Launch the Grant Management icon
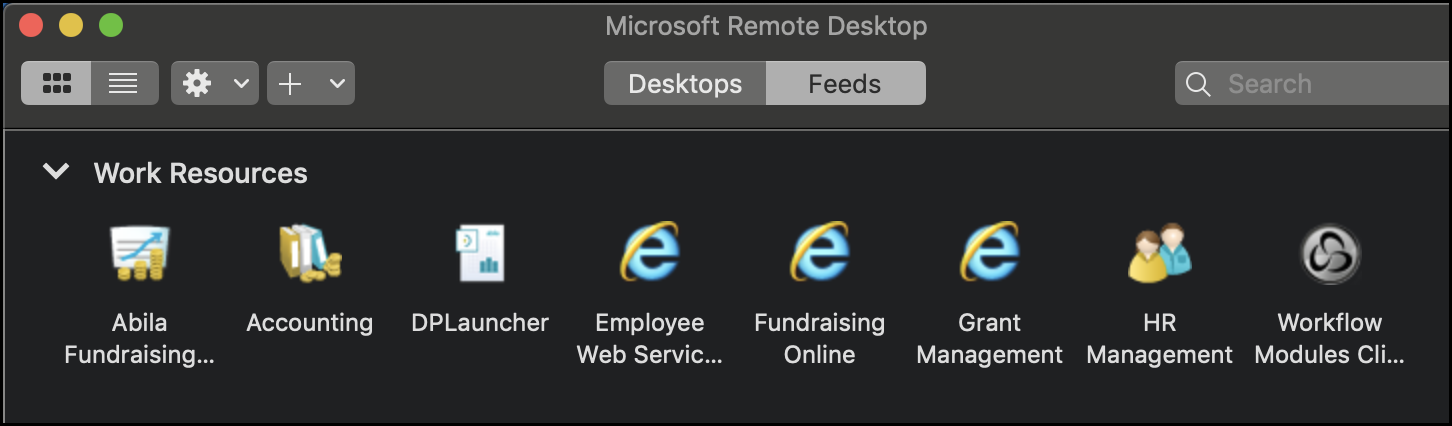The image size is (1452, 426). point(990,252)
